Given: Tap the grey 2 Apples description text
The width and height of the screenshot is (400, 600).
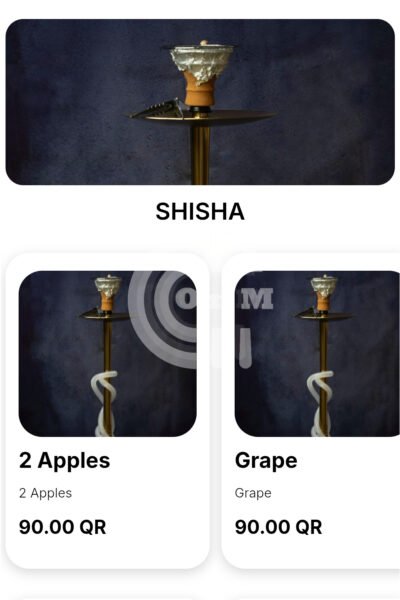Looking at the screenshot, I should (45, 493).
